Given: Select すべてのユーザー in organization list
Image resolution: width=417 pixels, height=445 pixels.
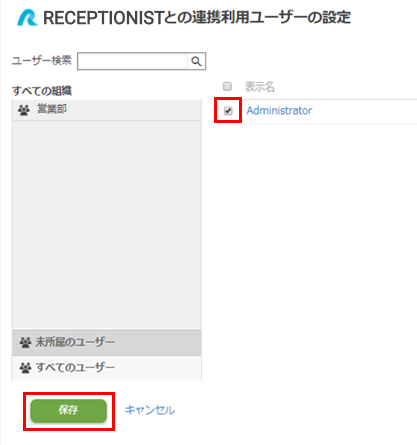Looking at the screenshot, I should [x=107, y=368].
